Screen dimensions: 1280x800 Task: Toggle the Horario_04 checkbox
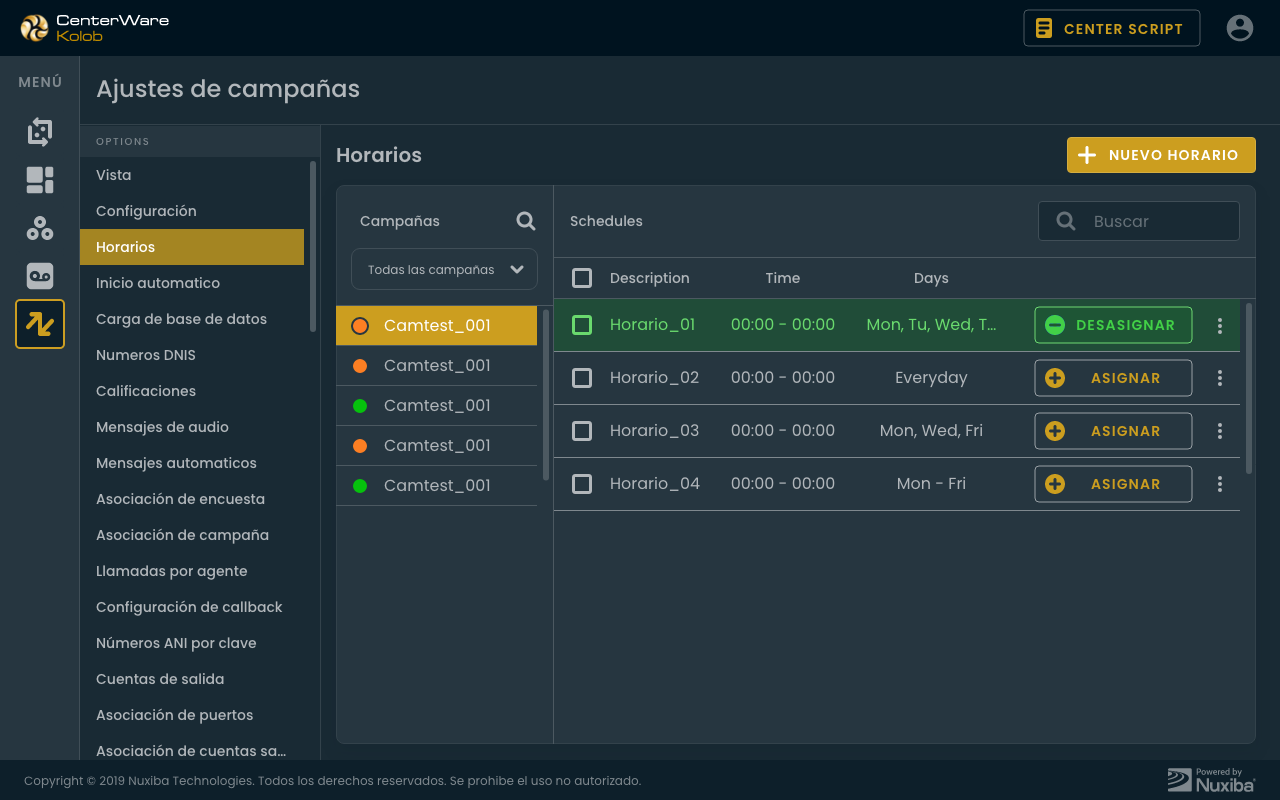tap(582, 484)
